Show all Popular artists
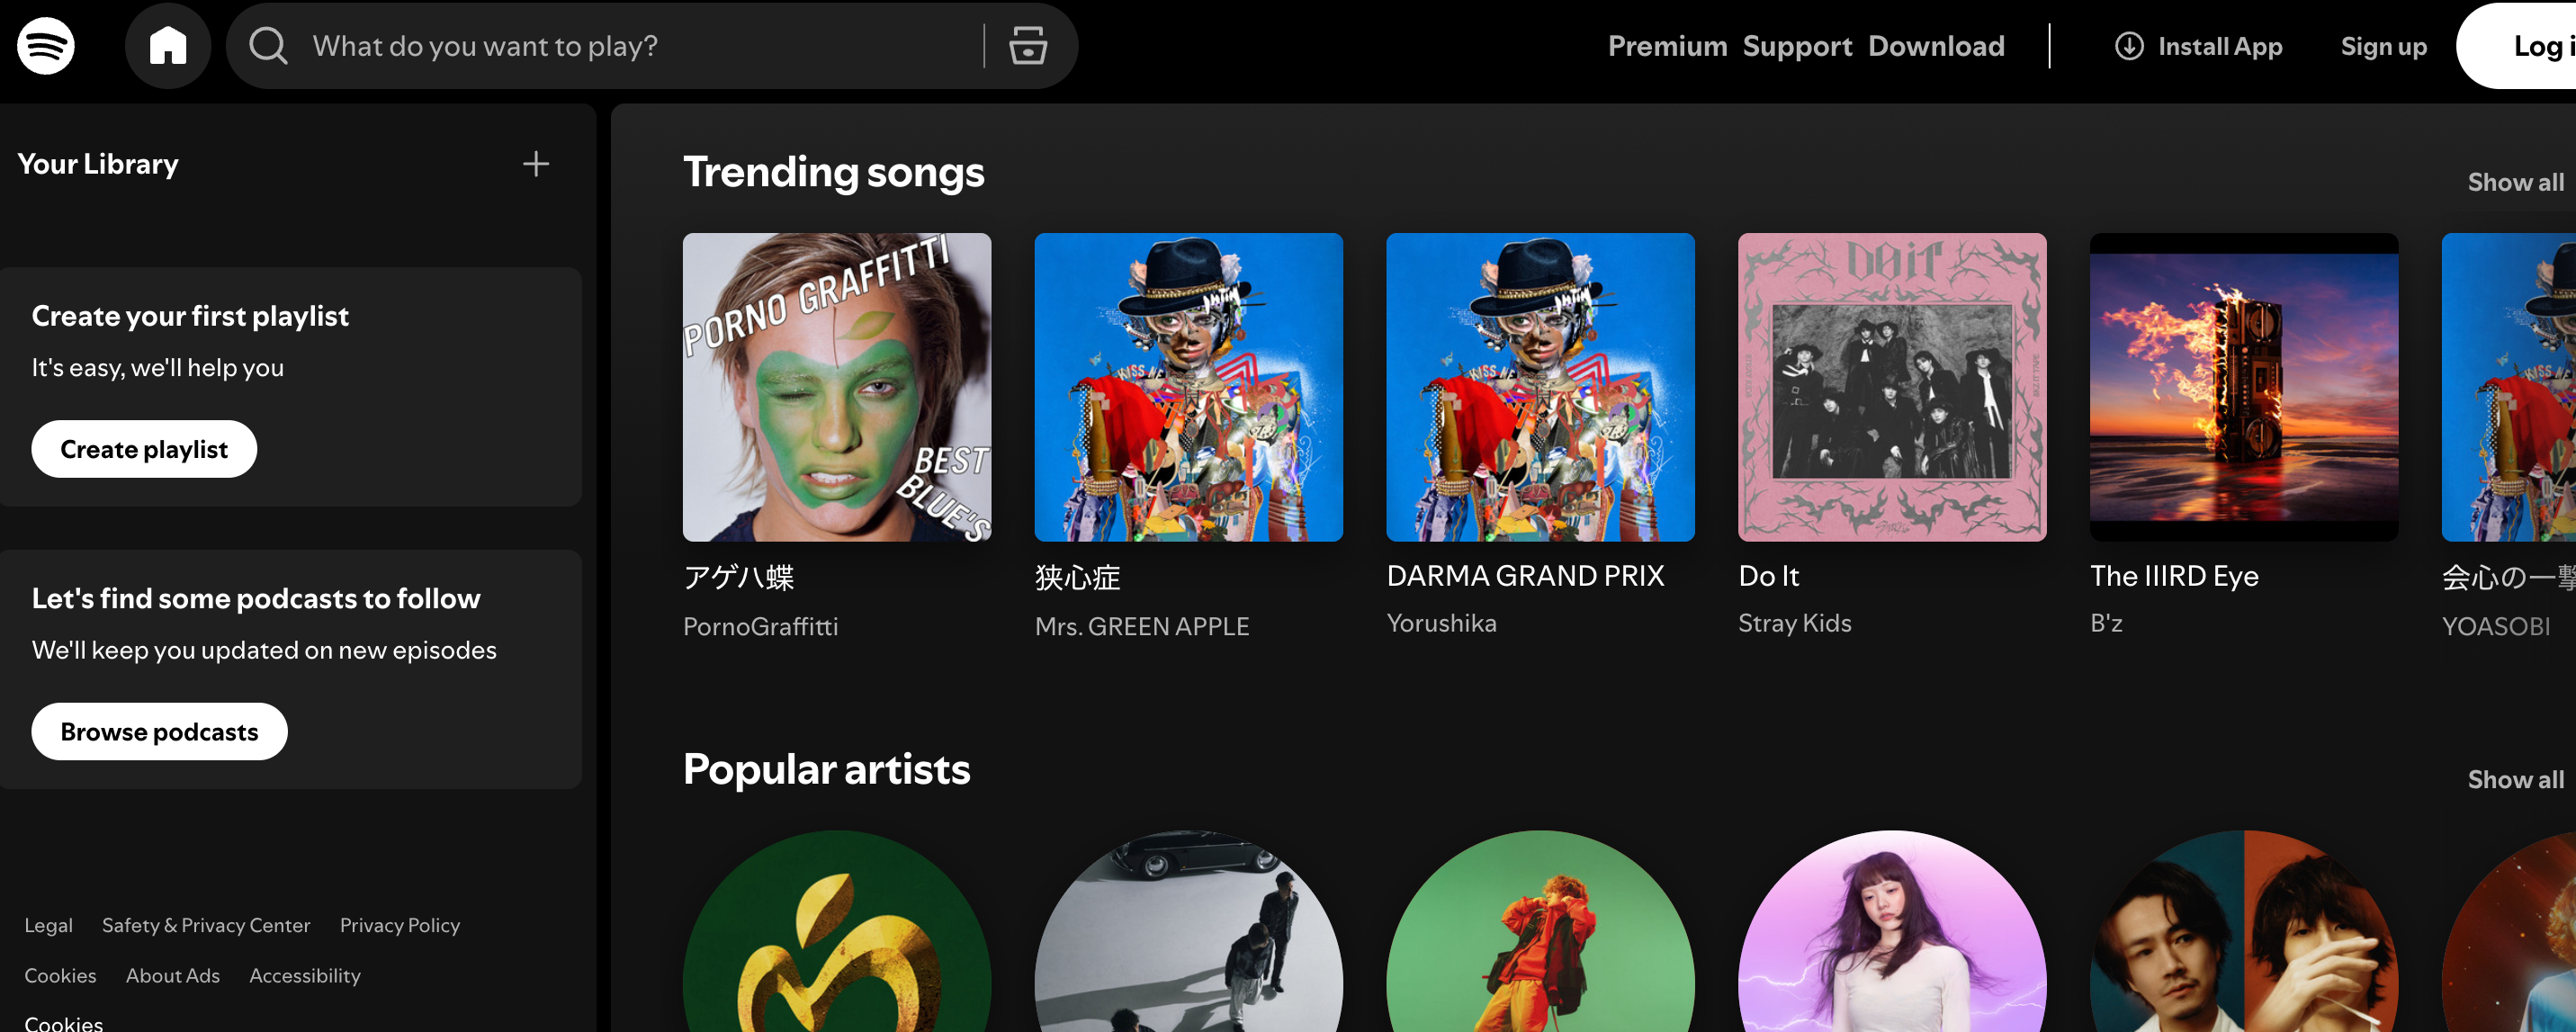Image resolution: width=2576 pixels, height=1032 pixels. tap(2515, 779)
